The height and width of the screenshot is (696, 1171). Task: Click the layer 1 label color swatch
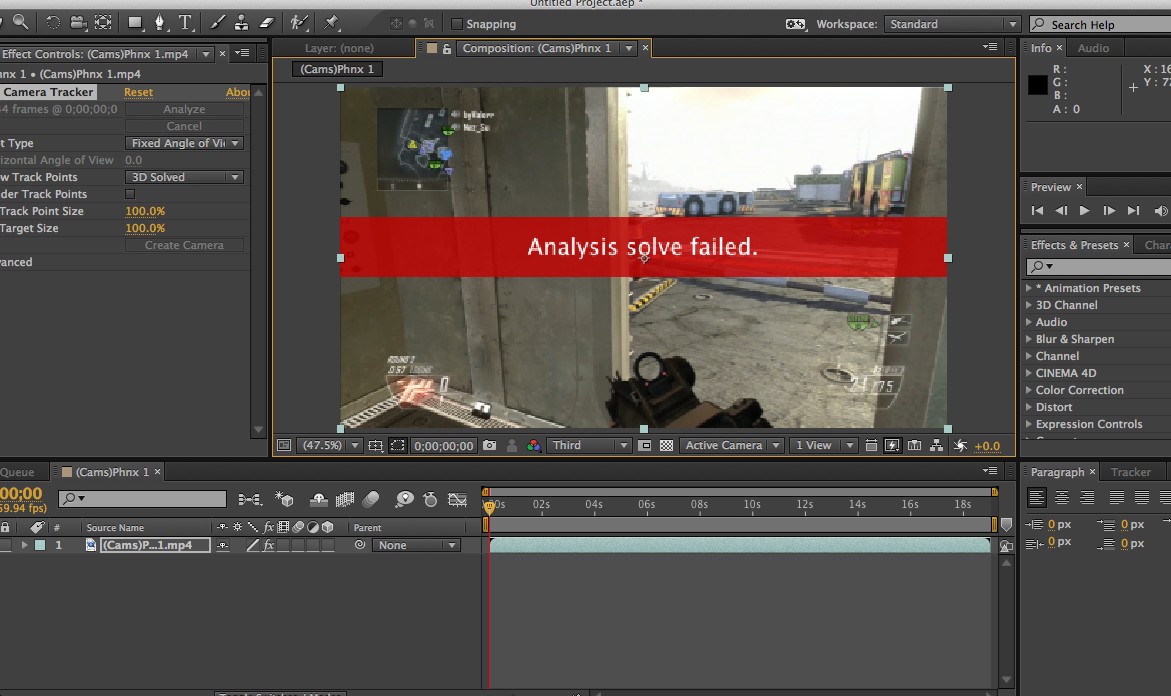(40, 545)
